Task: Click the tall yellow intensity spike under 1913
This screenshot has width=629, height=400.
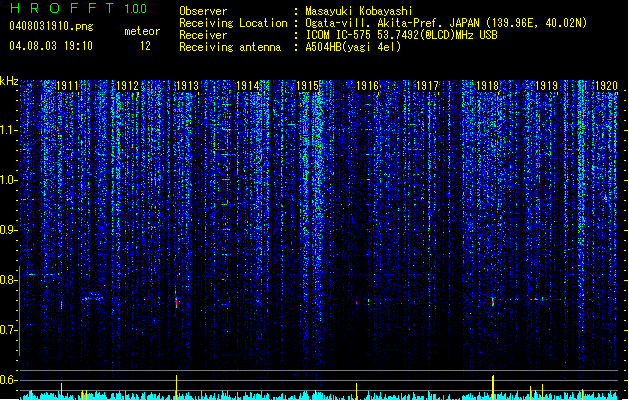Action: pos(177,387)
